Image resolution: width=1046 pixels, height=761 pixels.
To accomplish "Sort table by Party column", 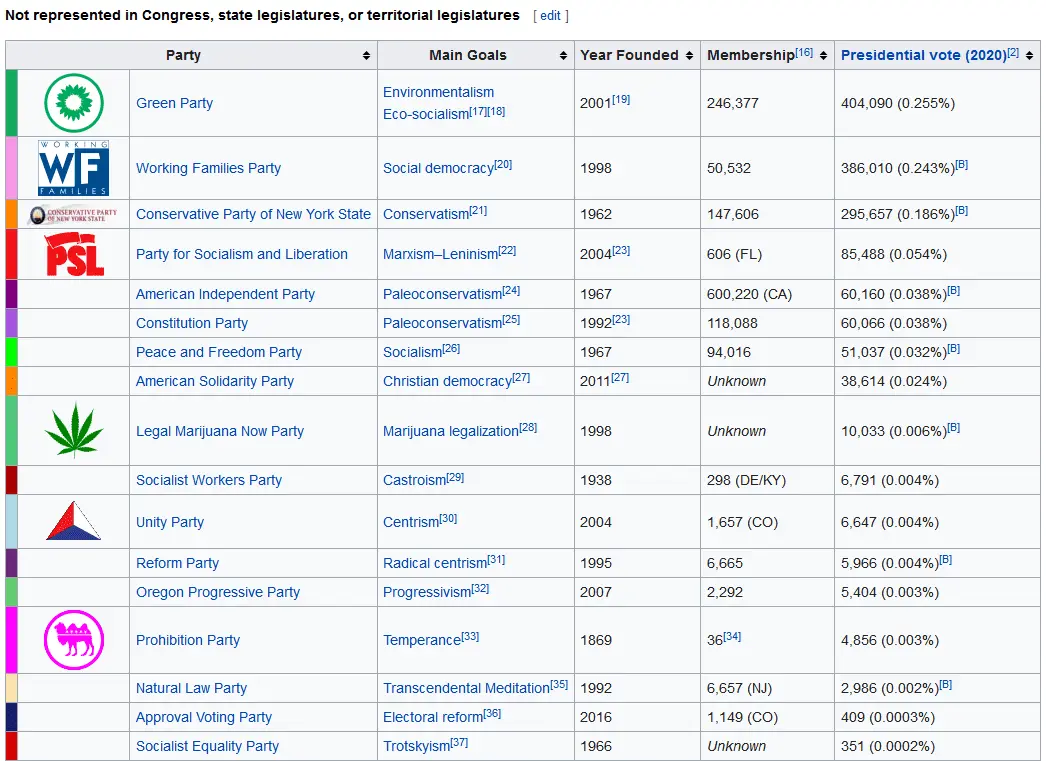I will click(x=366, y=56).
